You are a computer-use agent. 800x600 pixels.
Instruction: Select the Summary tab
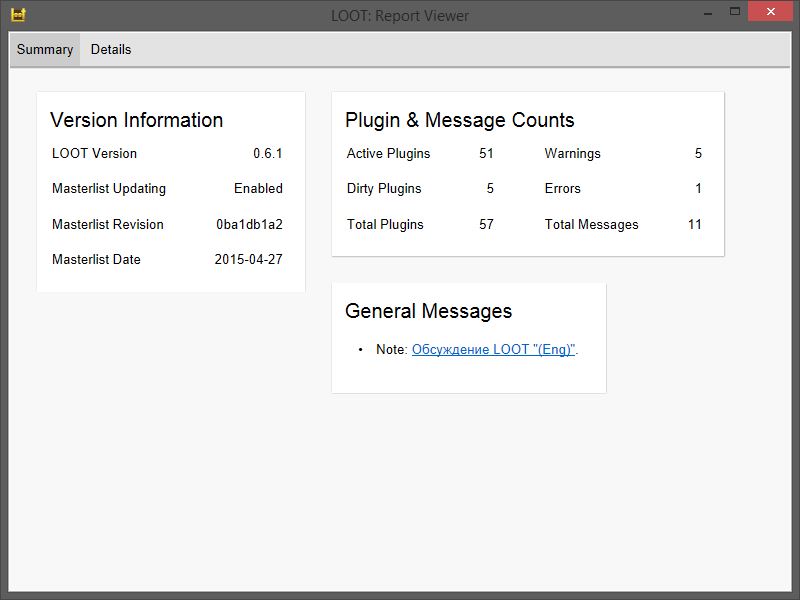45,49
